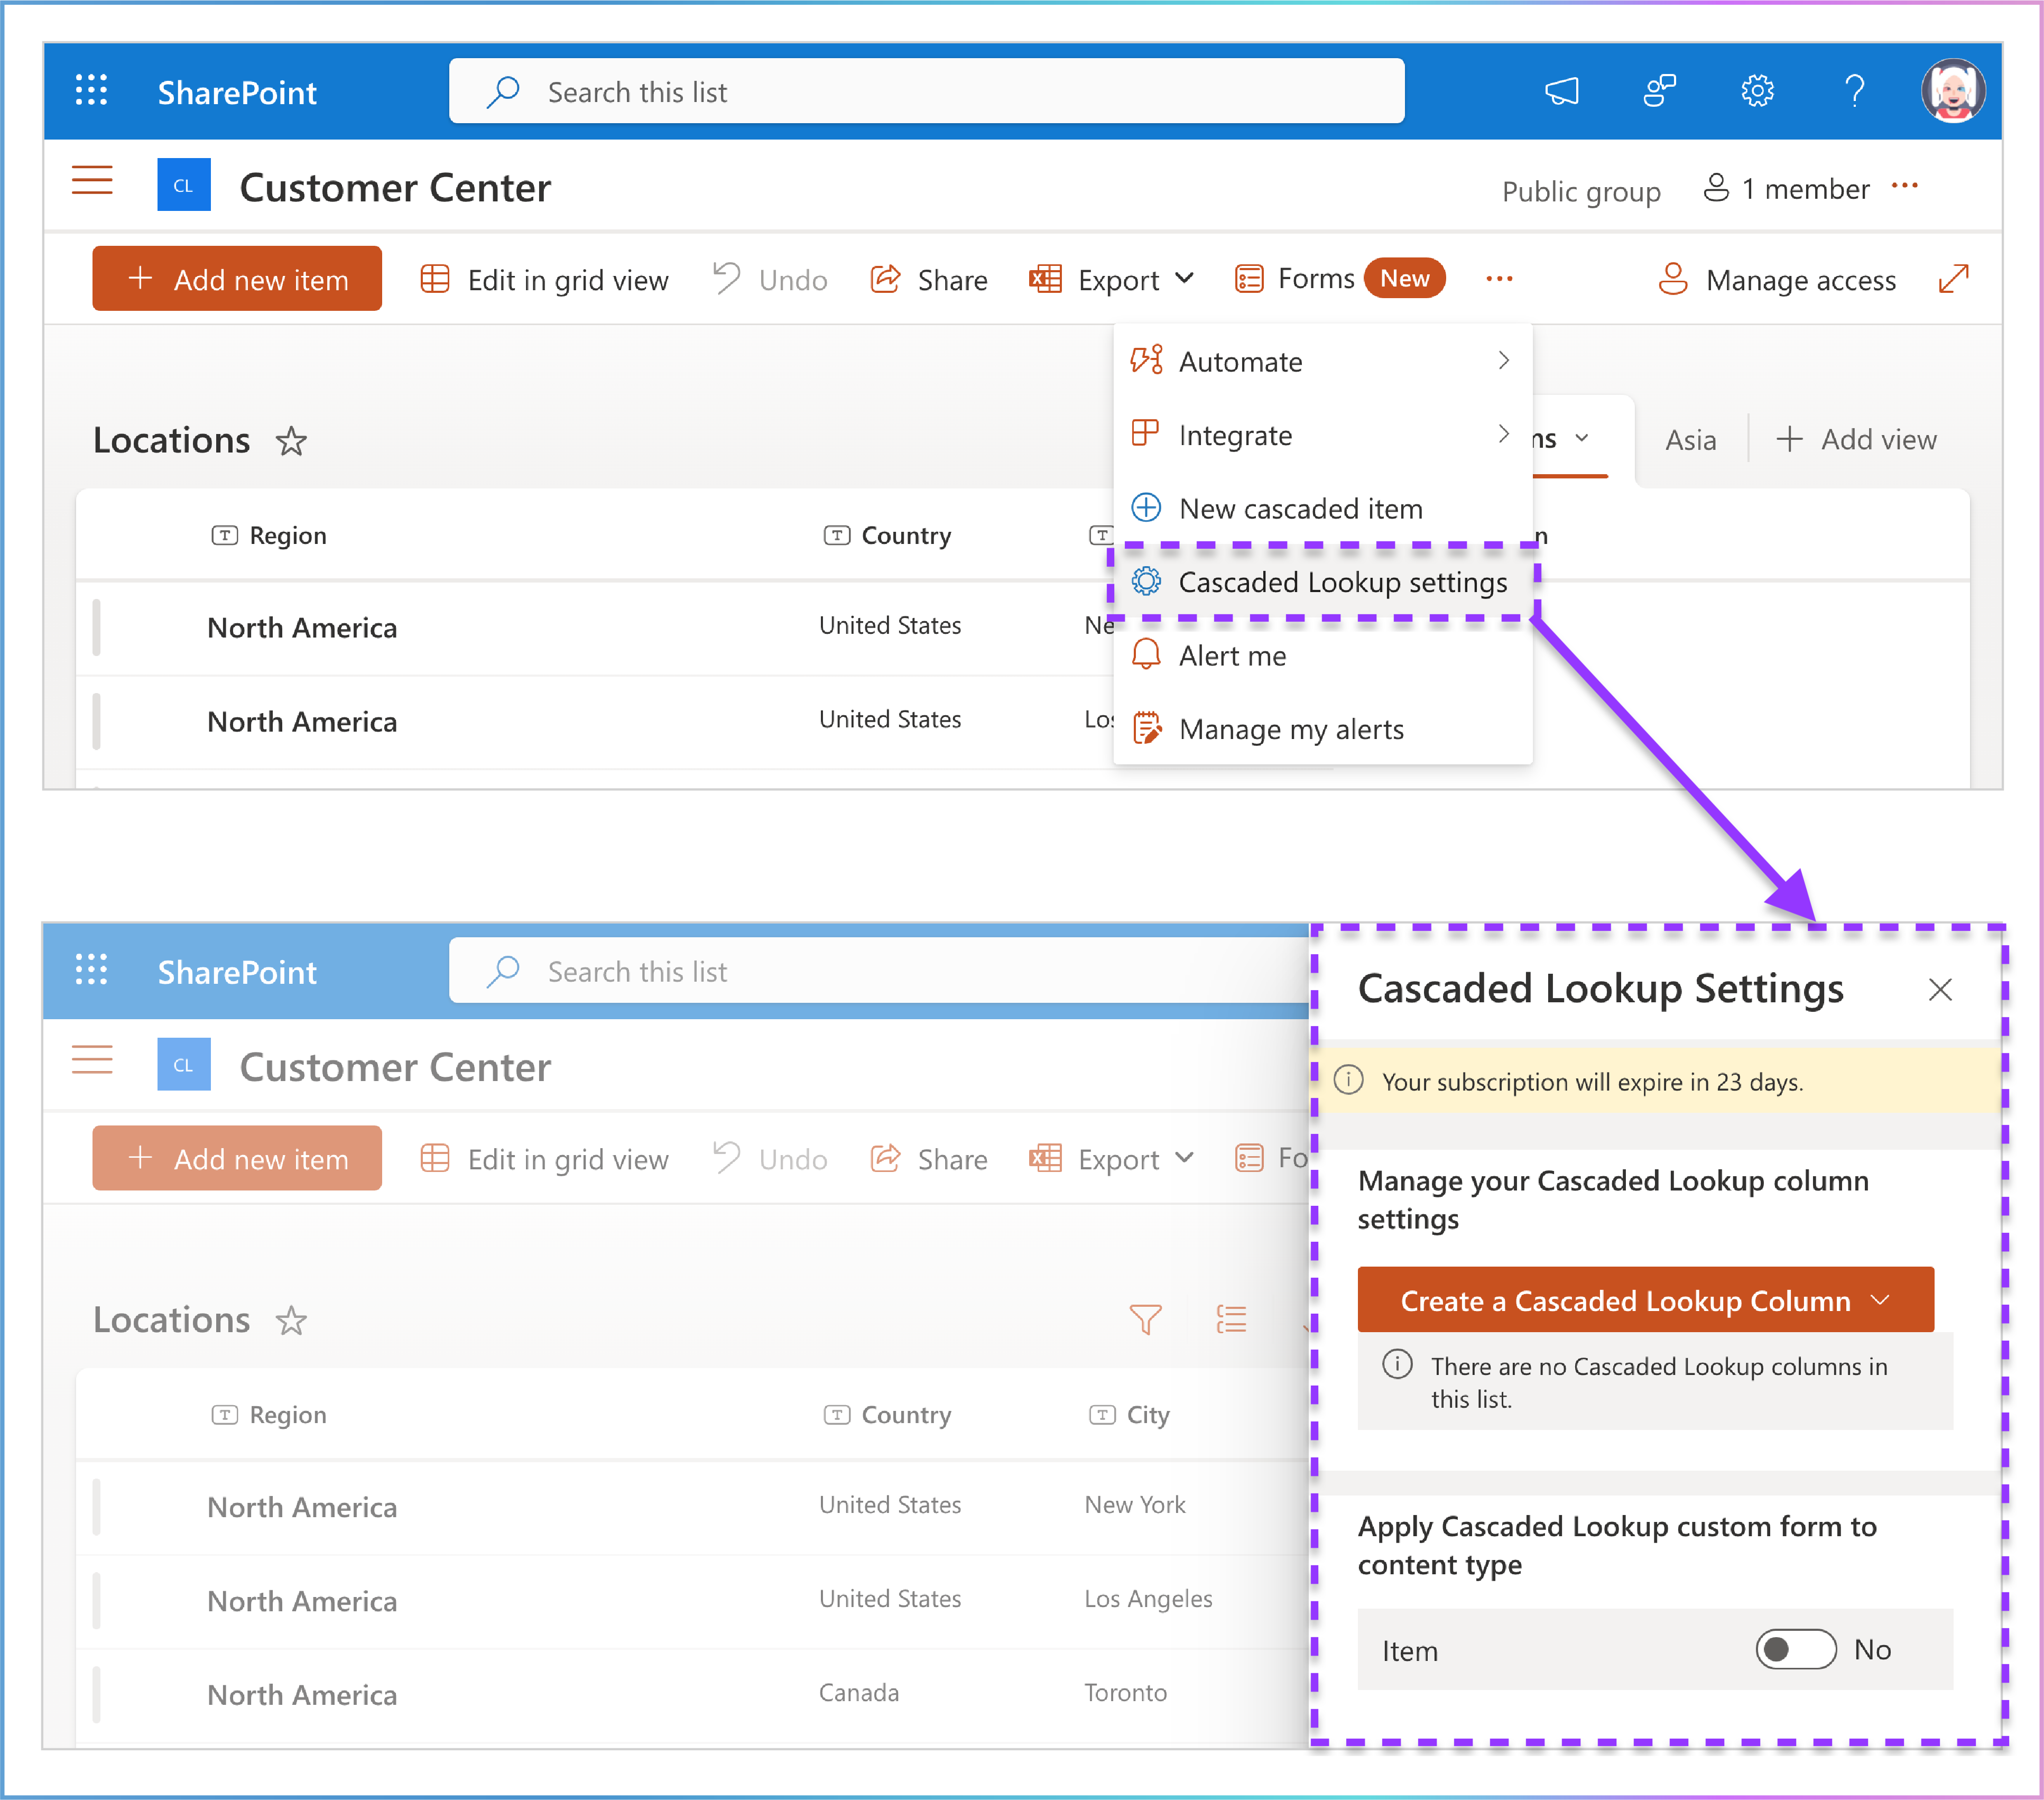Click Edit in grid view in top window
Viewport: 2044px width, 1800px height.
click(x=544, y=280)
